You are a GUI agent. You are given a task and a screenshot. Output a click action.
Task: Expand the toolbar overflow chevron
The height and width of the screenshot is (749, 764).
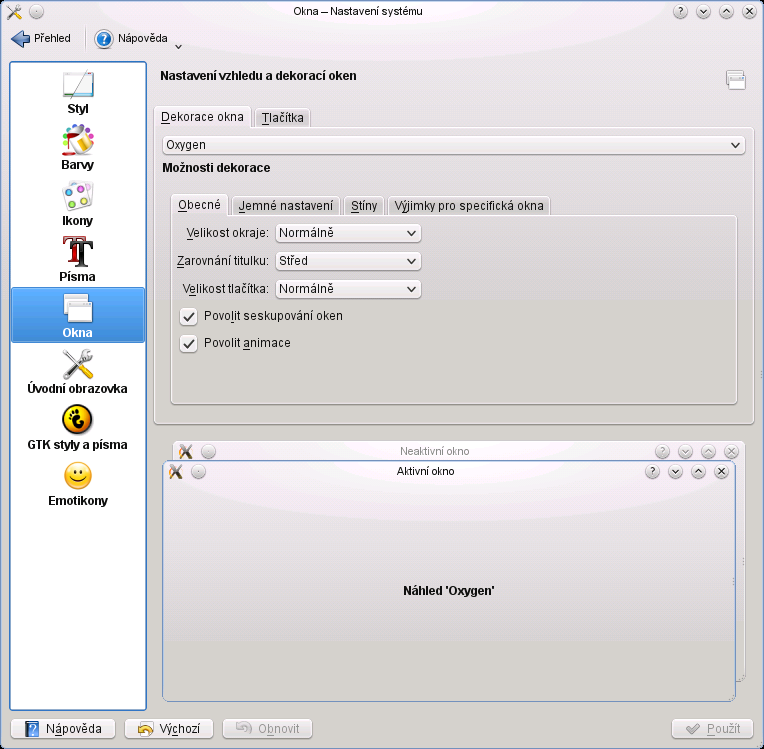178,47
